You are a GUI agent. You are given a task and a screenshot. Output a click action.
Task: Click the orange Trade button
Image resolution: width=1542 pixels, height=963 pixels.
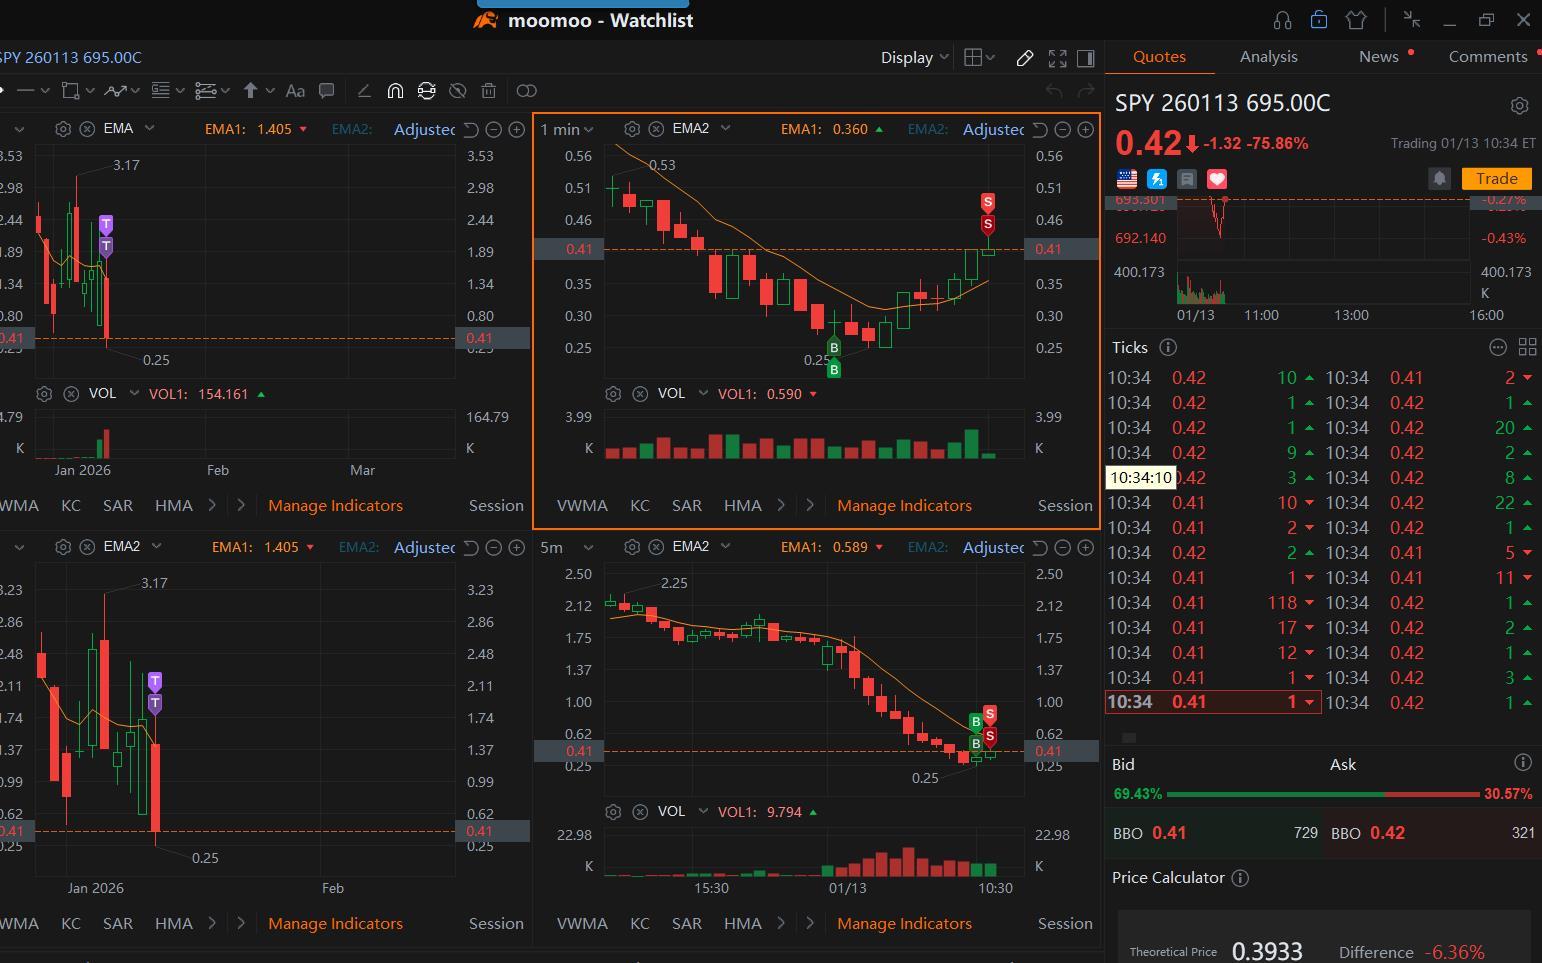(1497, 178)
